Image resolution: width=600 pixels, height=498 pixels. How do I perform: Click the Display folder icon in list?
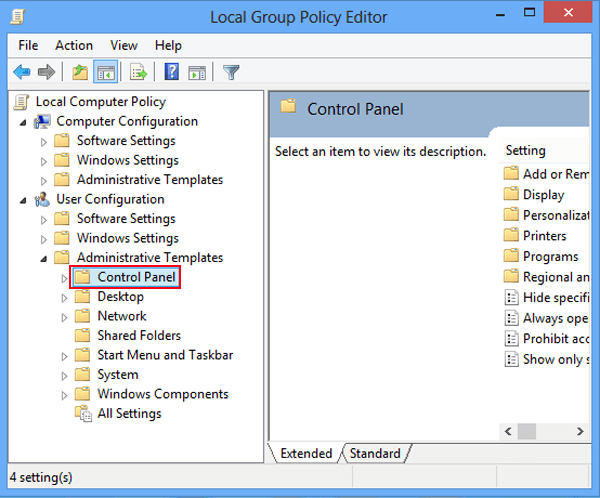click(511, 194)
